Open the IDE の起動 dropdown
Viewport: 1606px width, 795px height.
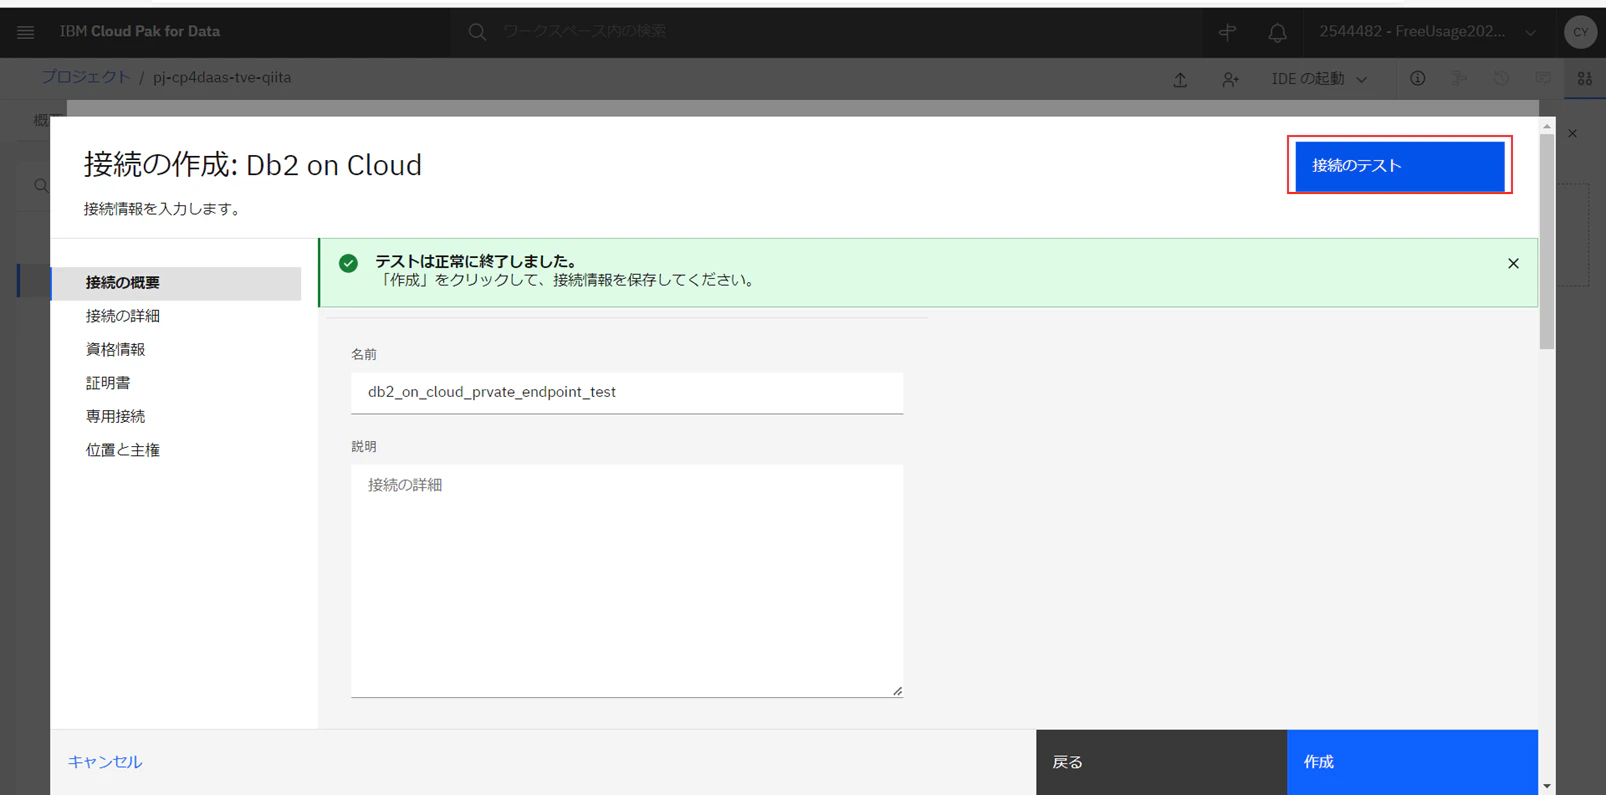[x=1319, y=79]
